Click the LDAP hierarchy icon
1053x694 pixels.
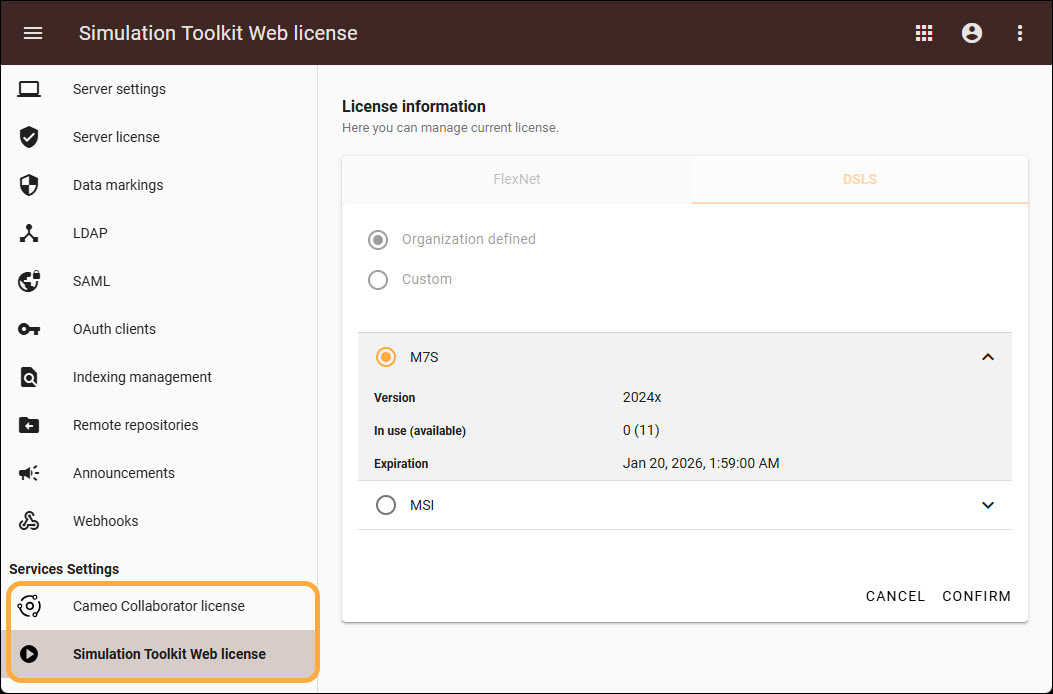click(29, 233)
